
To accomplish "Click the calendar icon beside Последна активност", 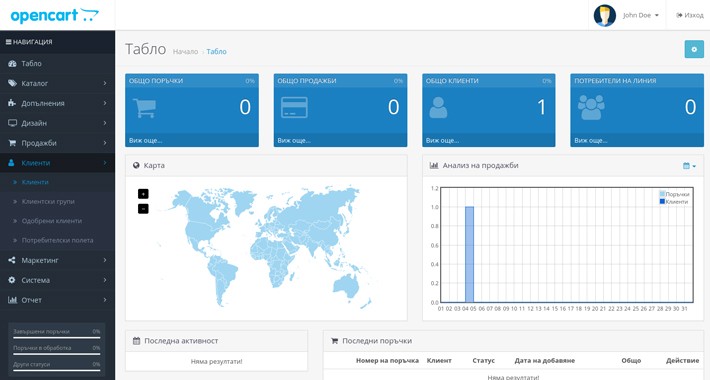I will tap(136, 341).
